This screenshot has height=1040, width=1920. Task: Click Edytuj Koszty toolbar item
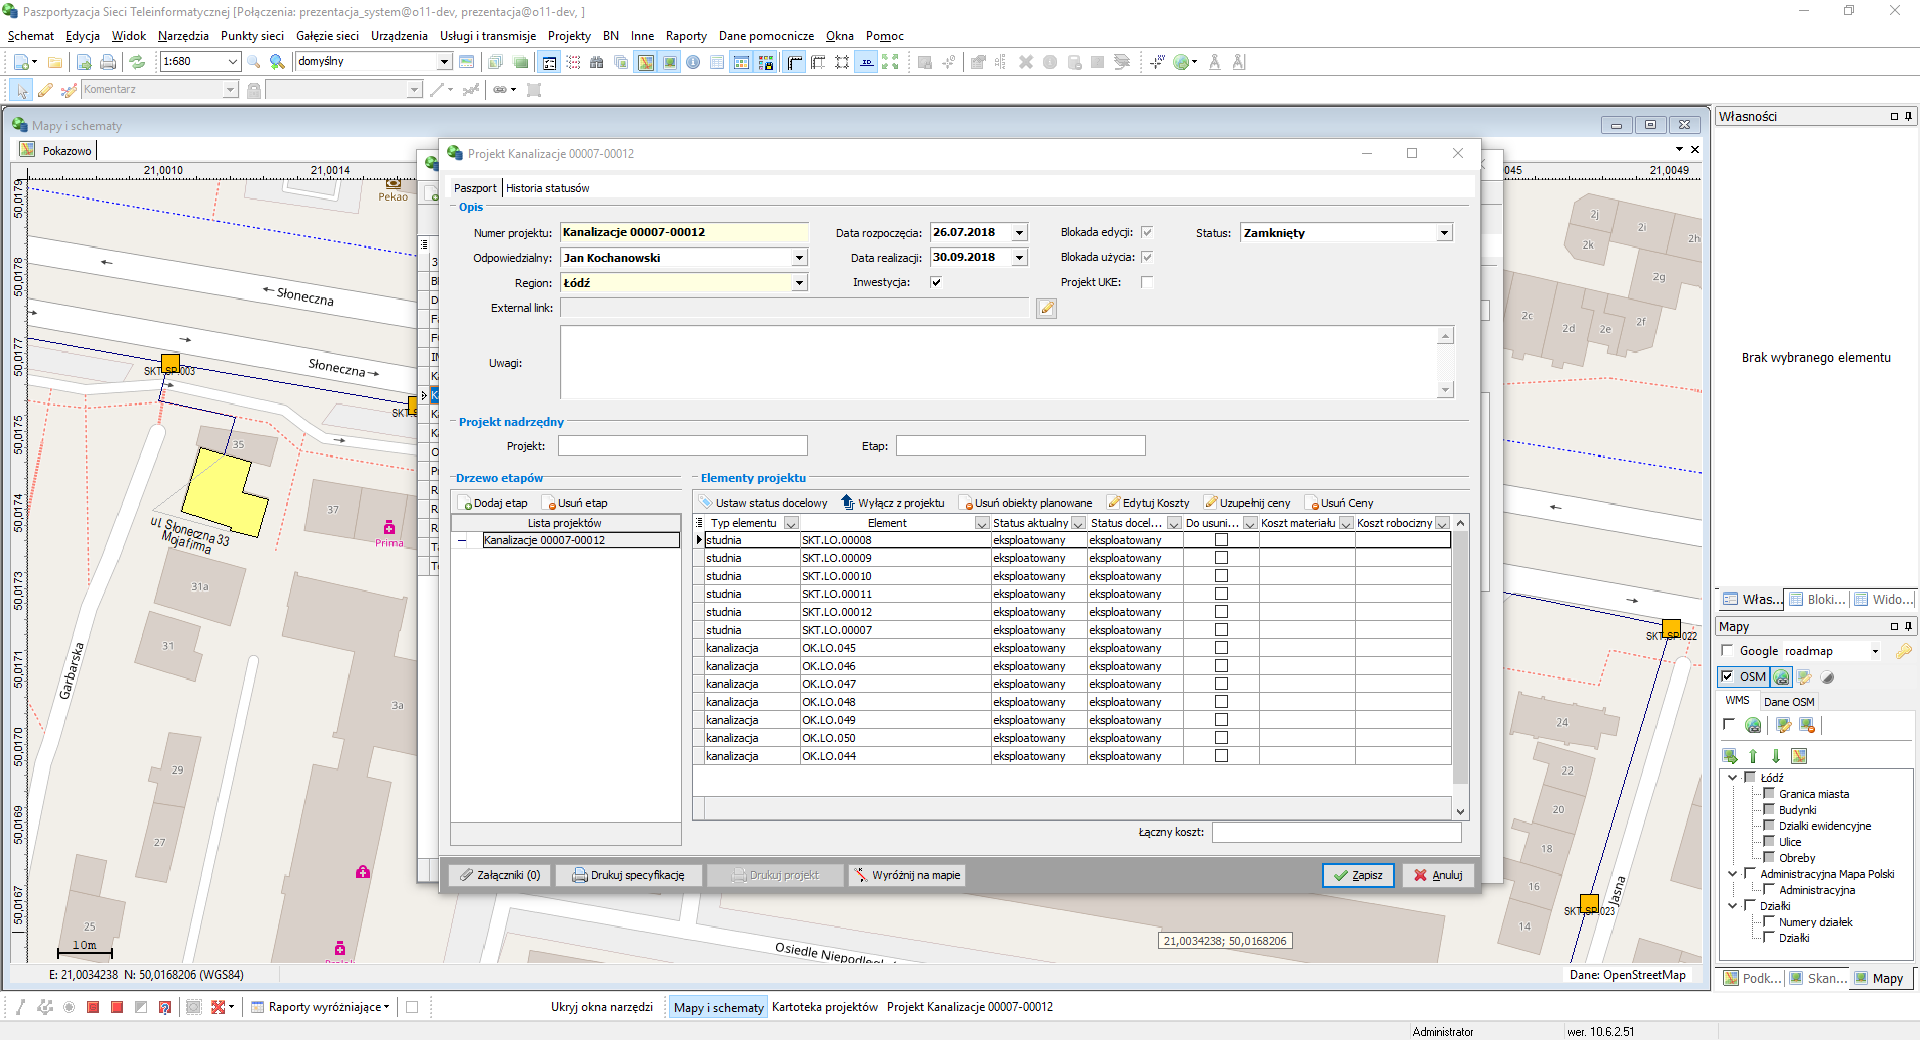point(1148,503)
